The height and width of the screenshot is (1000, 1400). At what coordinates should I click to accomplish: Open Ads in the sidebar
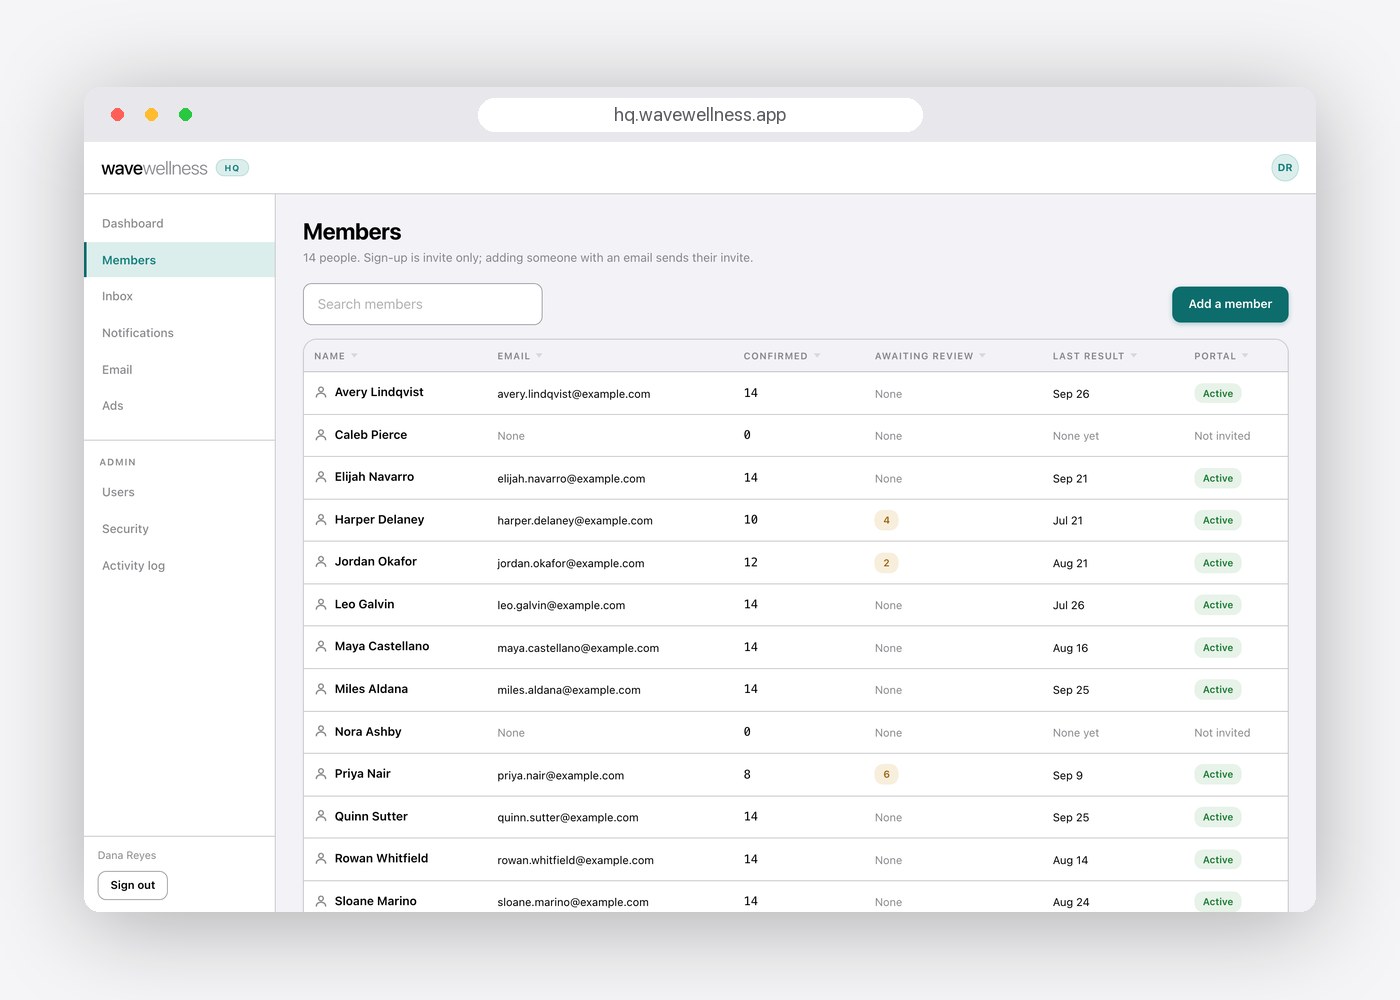click(180, 406)
